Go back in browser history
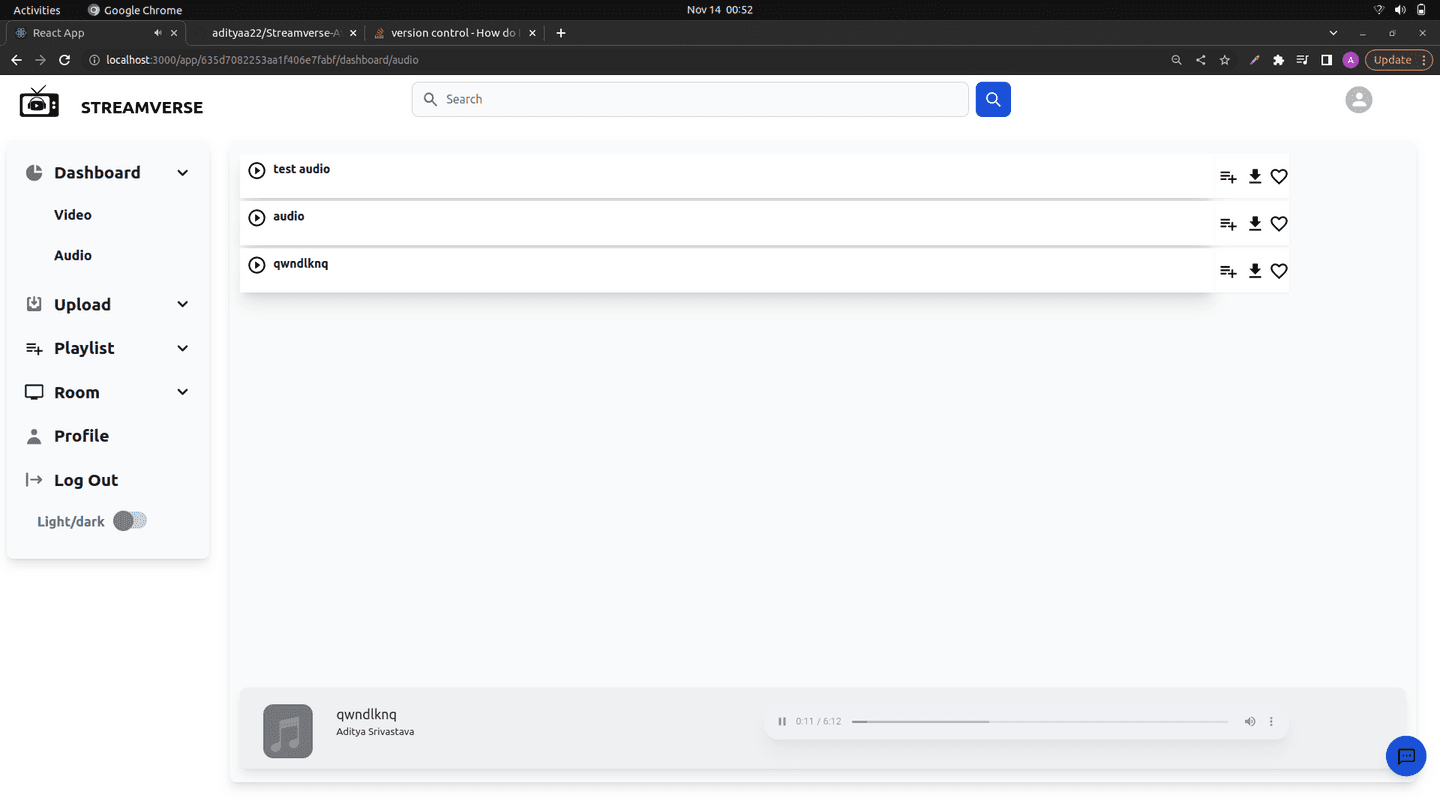This screenshot has width=1440, height=810. [16, 60]
